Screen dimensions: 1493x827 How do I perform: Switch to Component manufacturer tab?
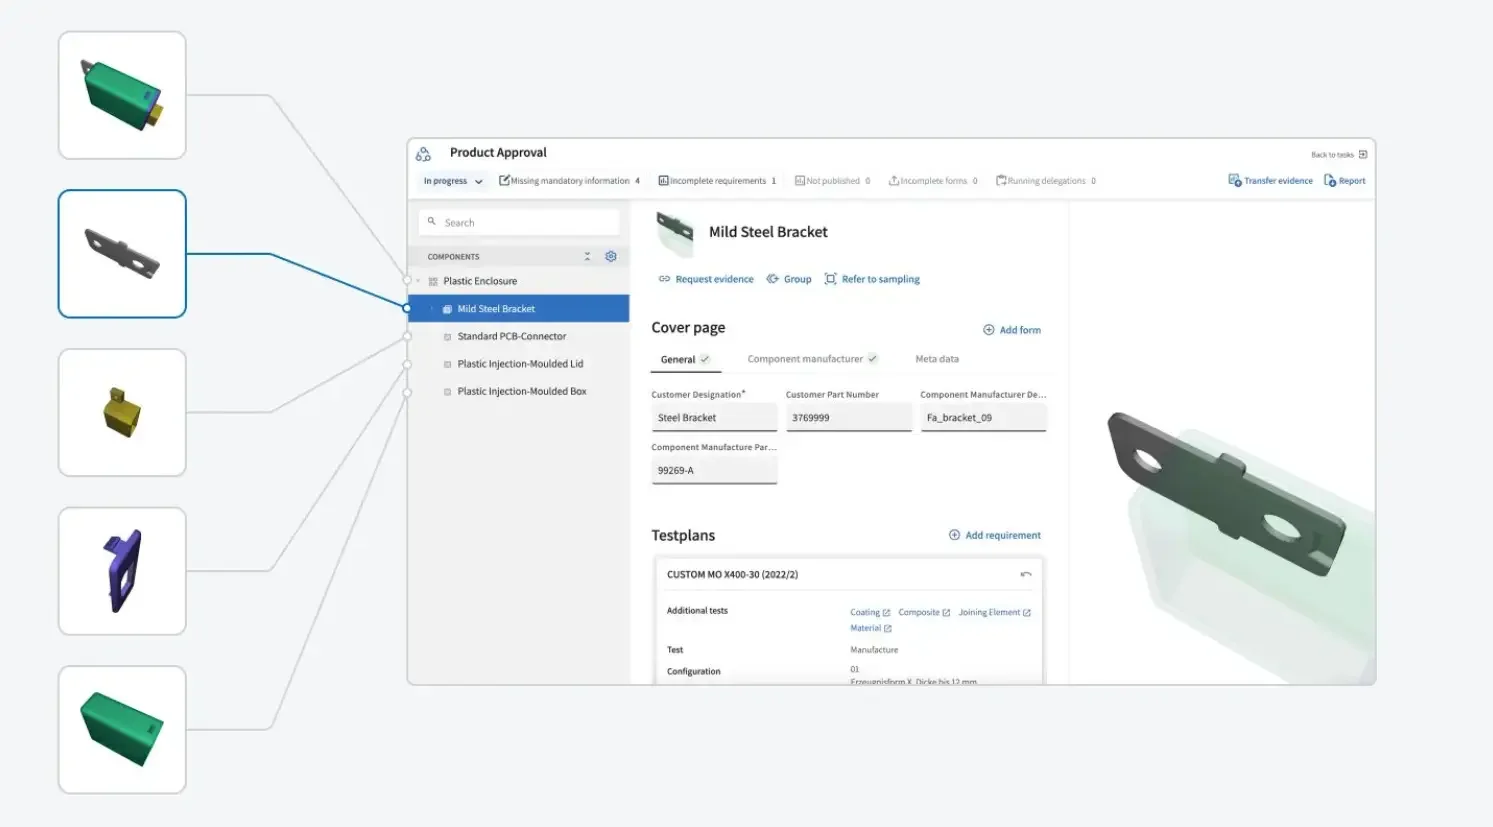coord(812,359)
